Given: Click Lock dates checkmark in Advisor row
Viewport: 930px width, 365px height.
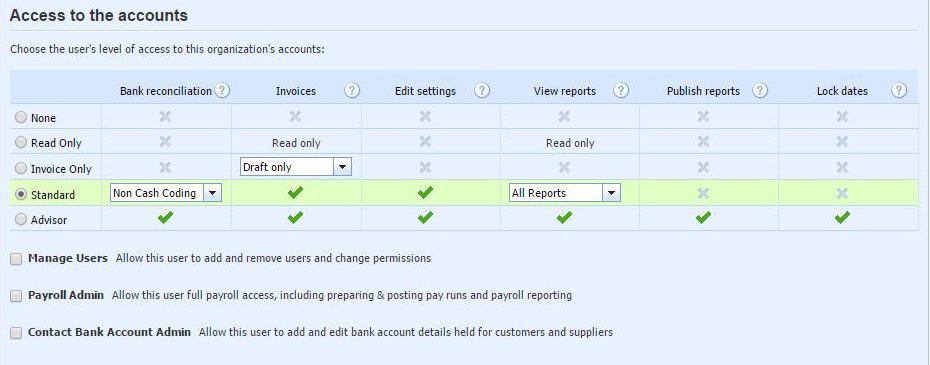Looking at the screenshot, I should tap(842, 218).
